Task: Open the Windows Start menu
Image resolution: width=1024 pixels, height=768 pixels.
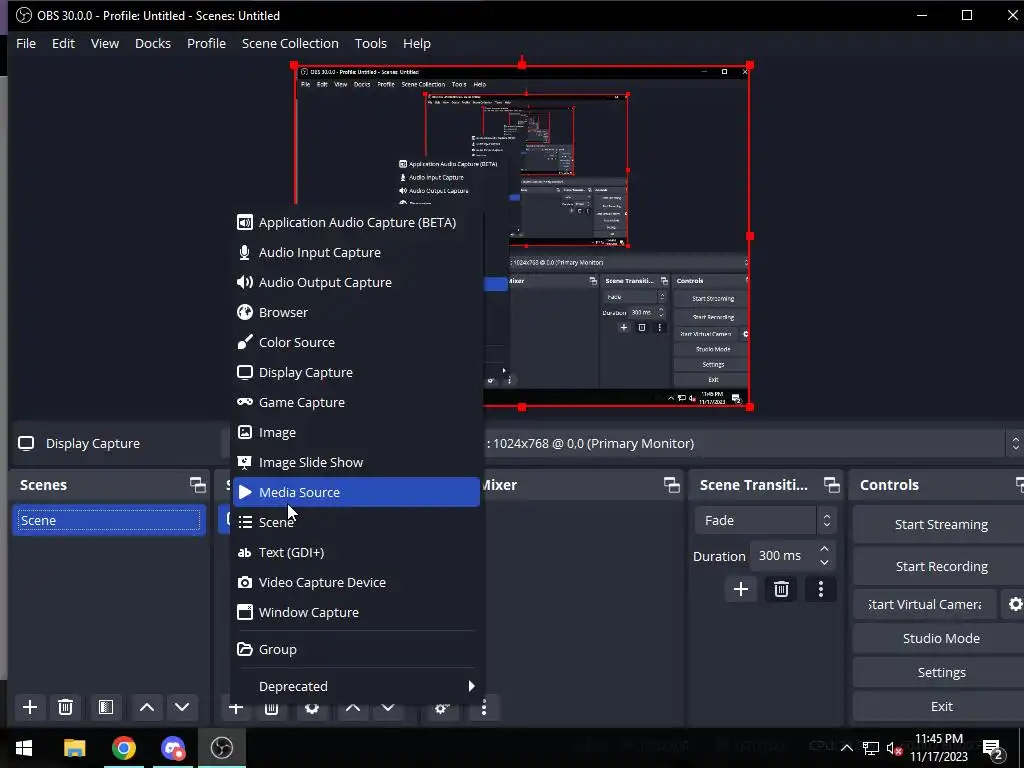Action: point(24,748)
